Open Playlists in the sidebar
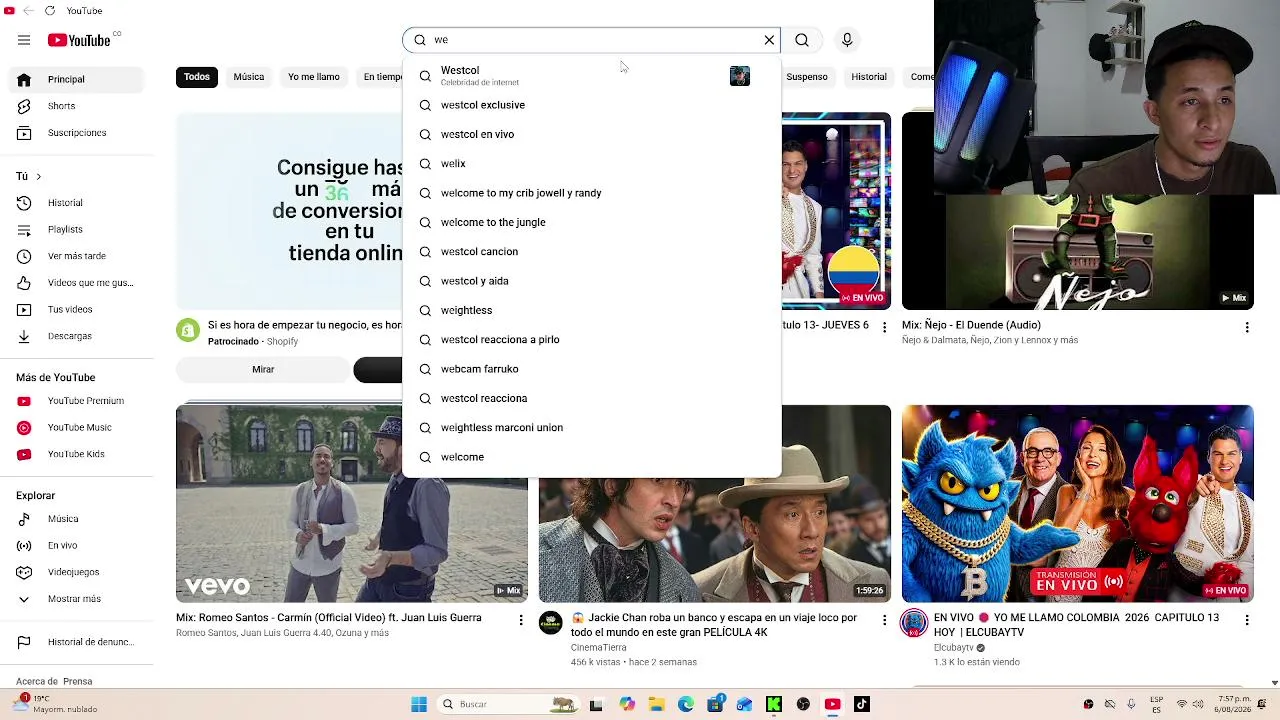This screenshot has height=720, width=1280. 77,230
